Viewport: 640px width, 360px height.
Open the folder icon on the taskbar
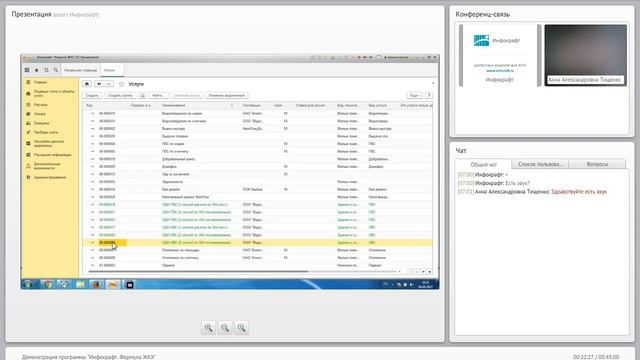(80, 284)
